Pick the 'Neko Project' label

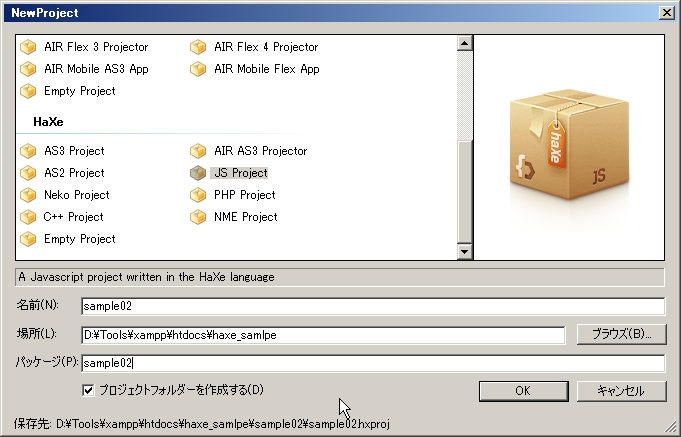(x=76, y=195)
